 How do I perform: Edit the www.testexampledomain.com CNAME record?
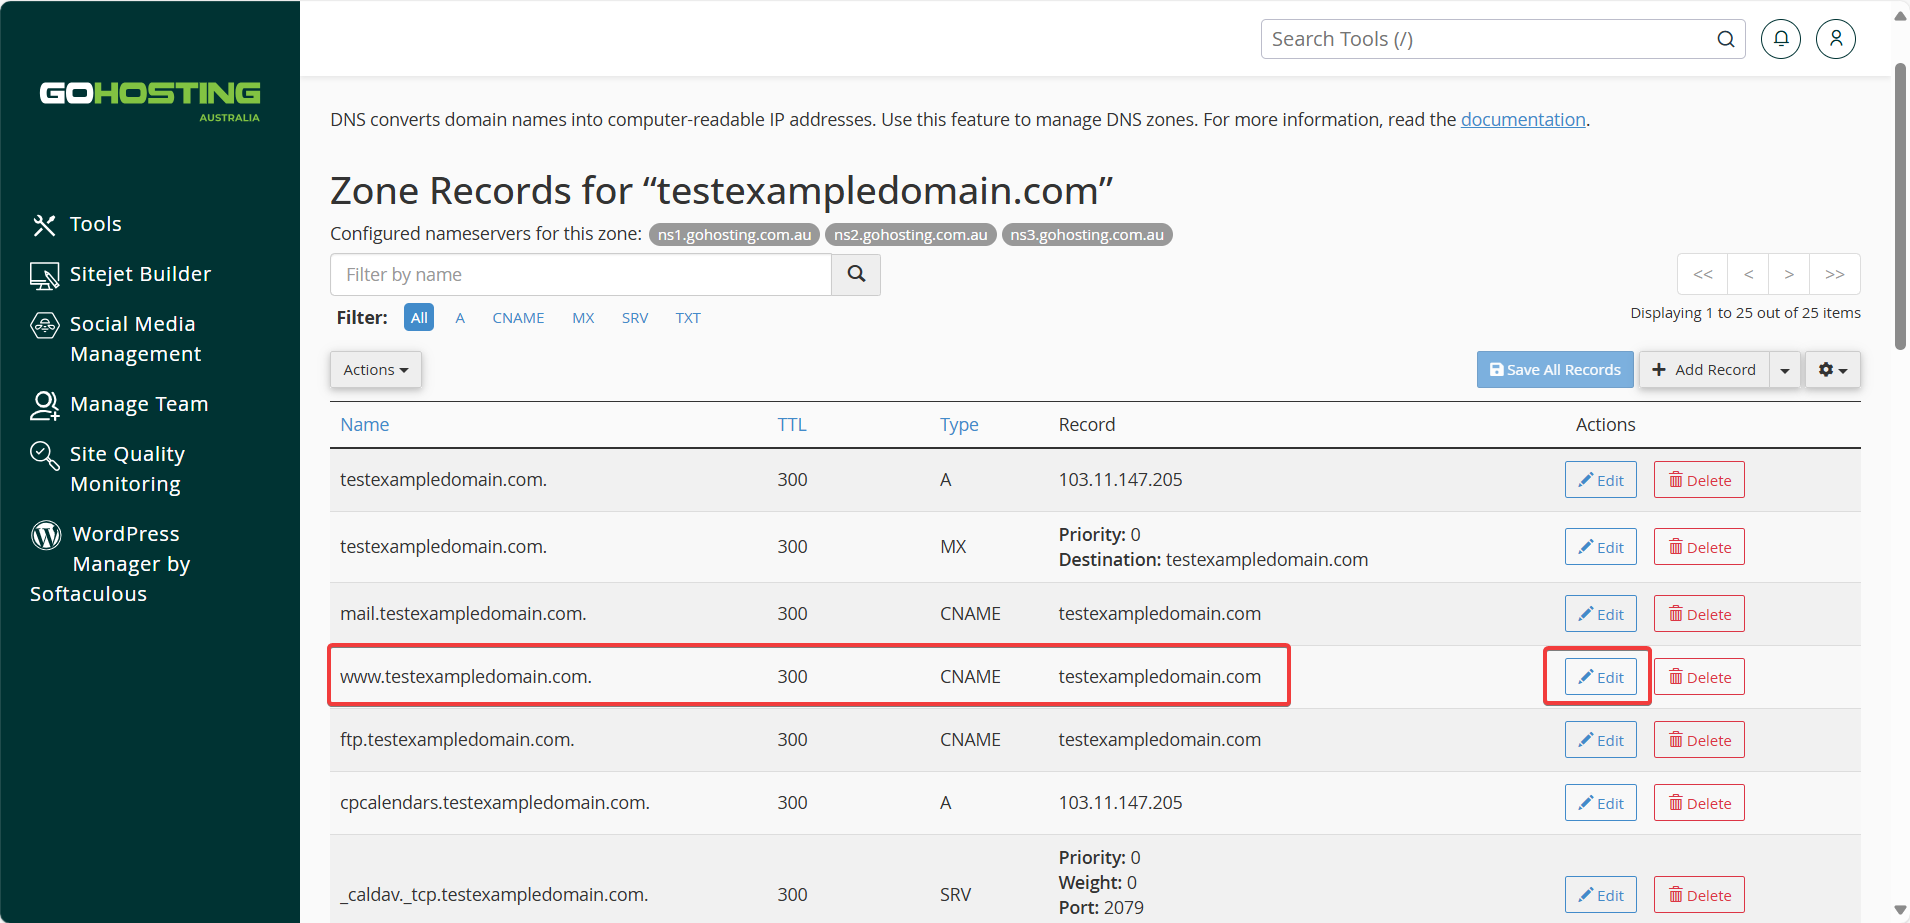pyautogui.click(x=1601, y=677)
